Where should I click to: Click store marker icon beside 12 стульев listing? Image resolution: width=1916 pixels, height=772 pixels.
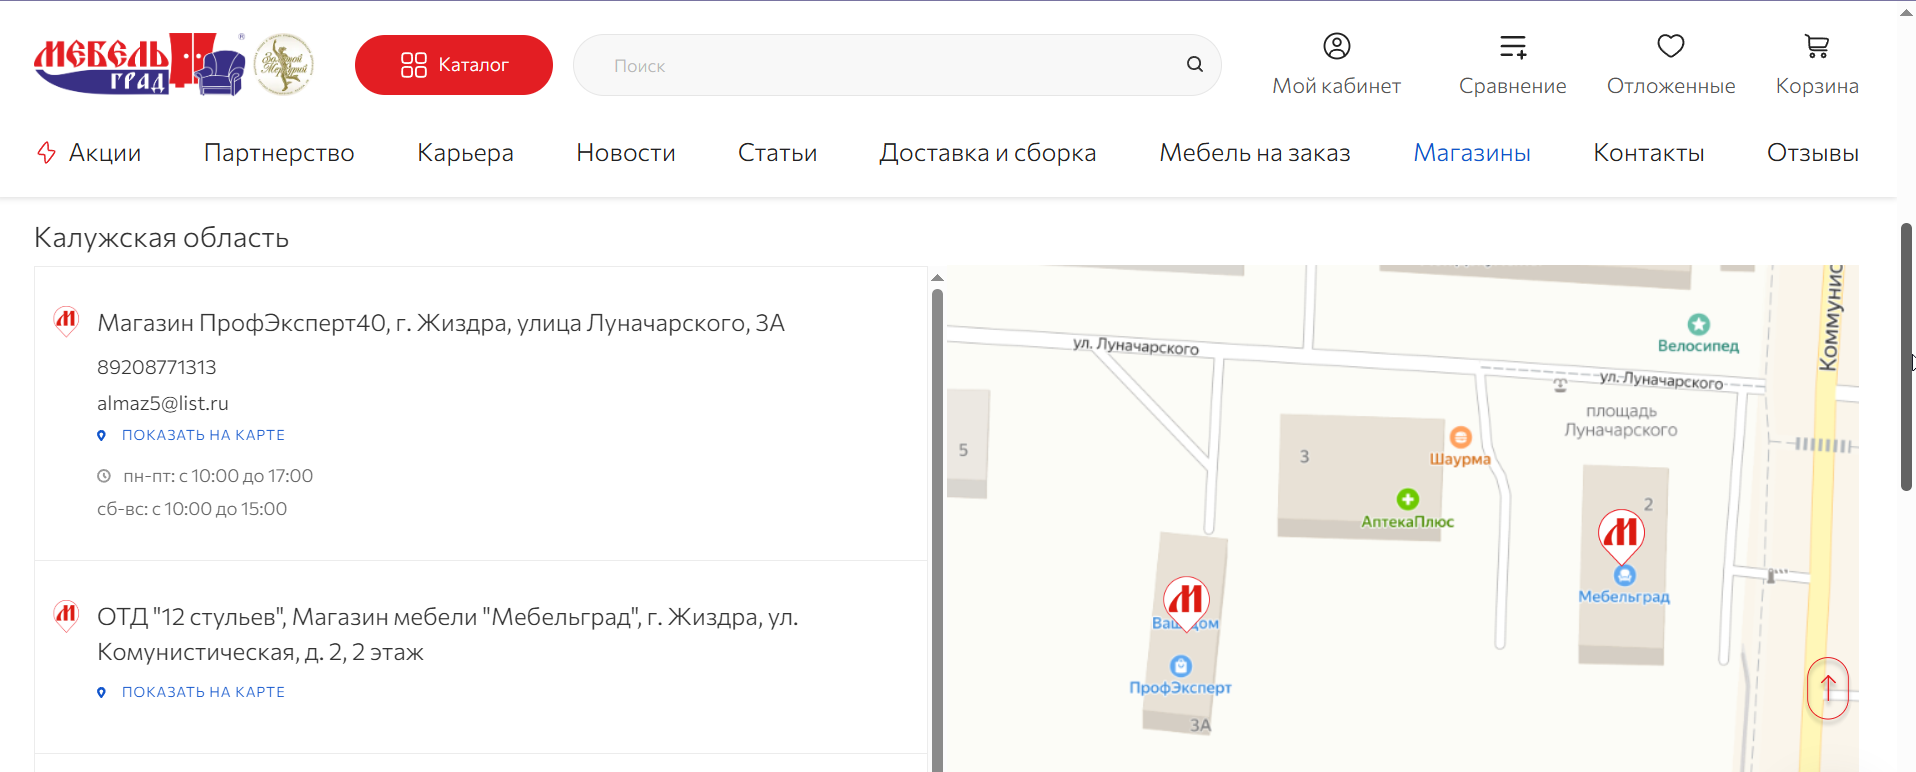[66, 615]
